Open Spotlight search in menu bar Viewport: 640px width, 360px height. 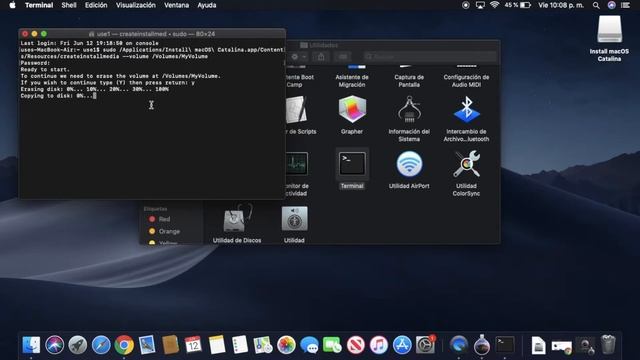[x=596, y=5]
